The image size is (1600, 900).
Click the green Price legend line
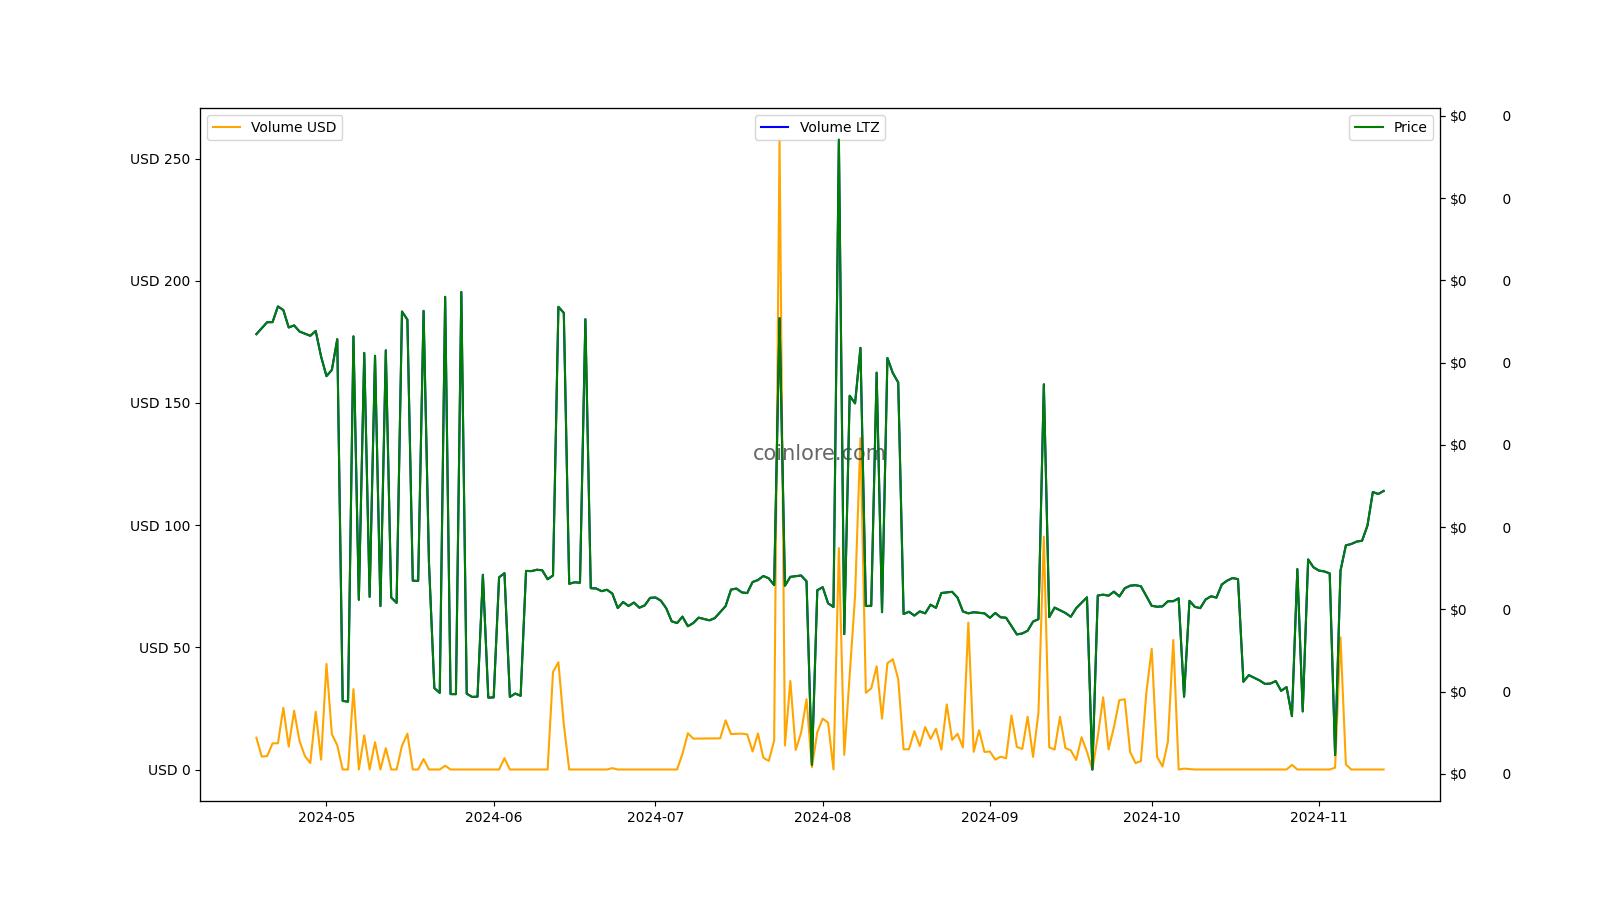pos(1369,127)
